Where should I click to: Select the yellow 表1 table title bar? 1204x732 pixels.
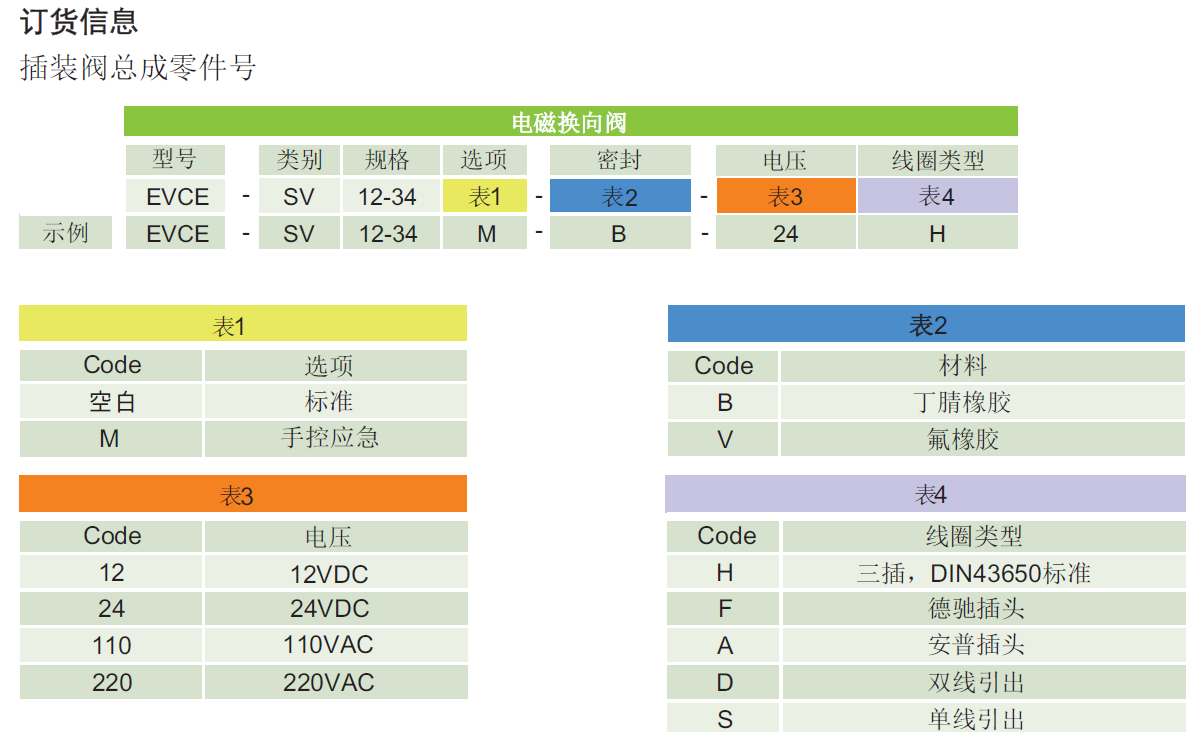[x=242, y=326]
